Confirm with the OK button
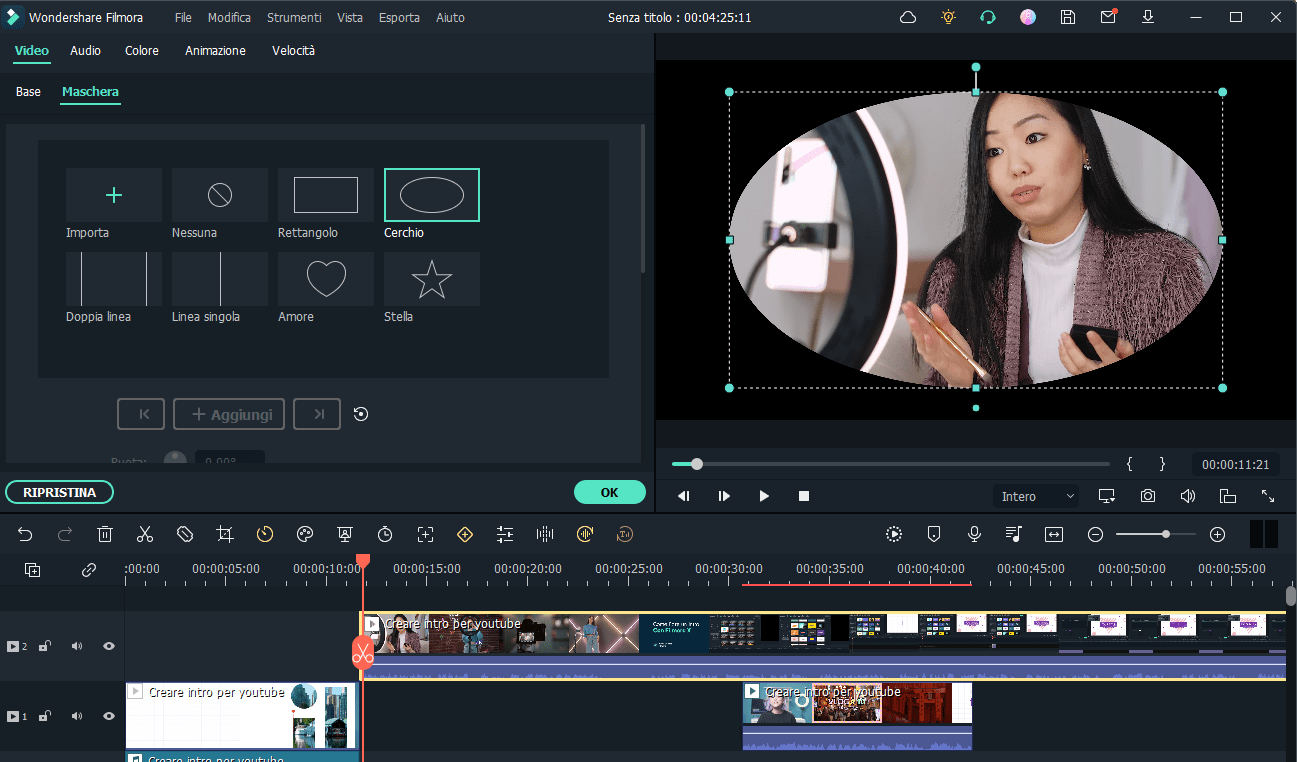 click(x=610, y=492)
